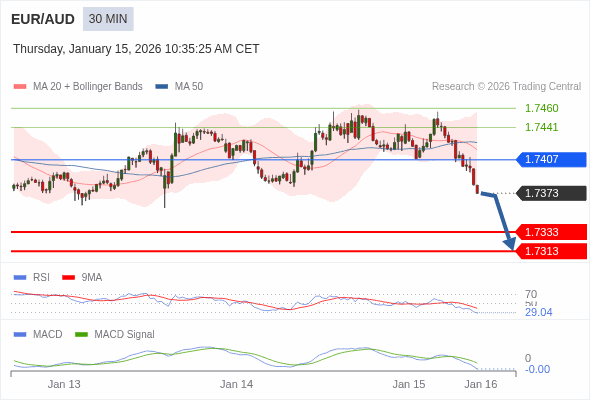Click the RSI 70 level label

(x=531, y=294)
